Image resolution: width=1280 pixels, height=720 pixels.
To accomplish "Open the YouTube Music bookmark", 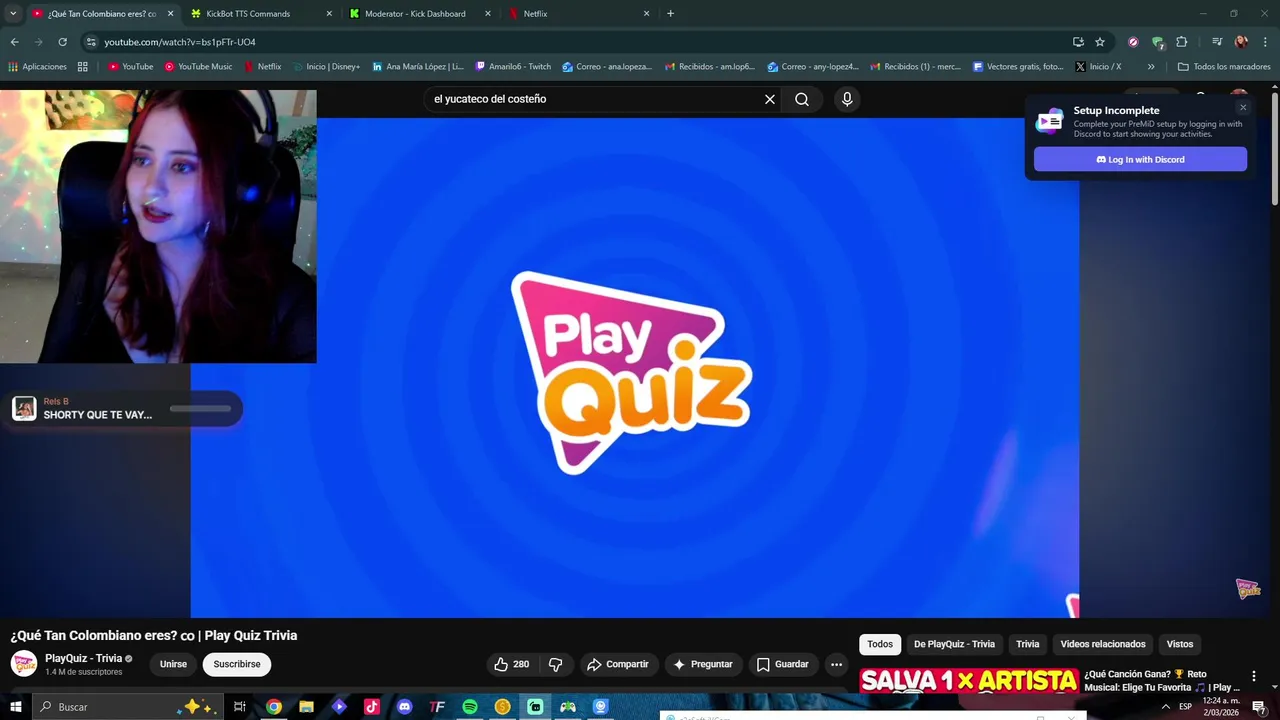I will tap(198, 67).
